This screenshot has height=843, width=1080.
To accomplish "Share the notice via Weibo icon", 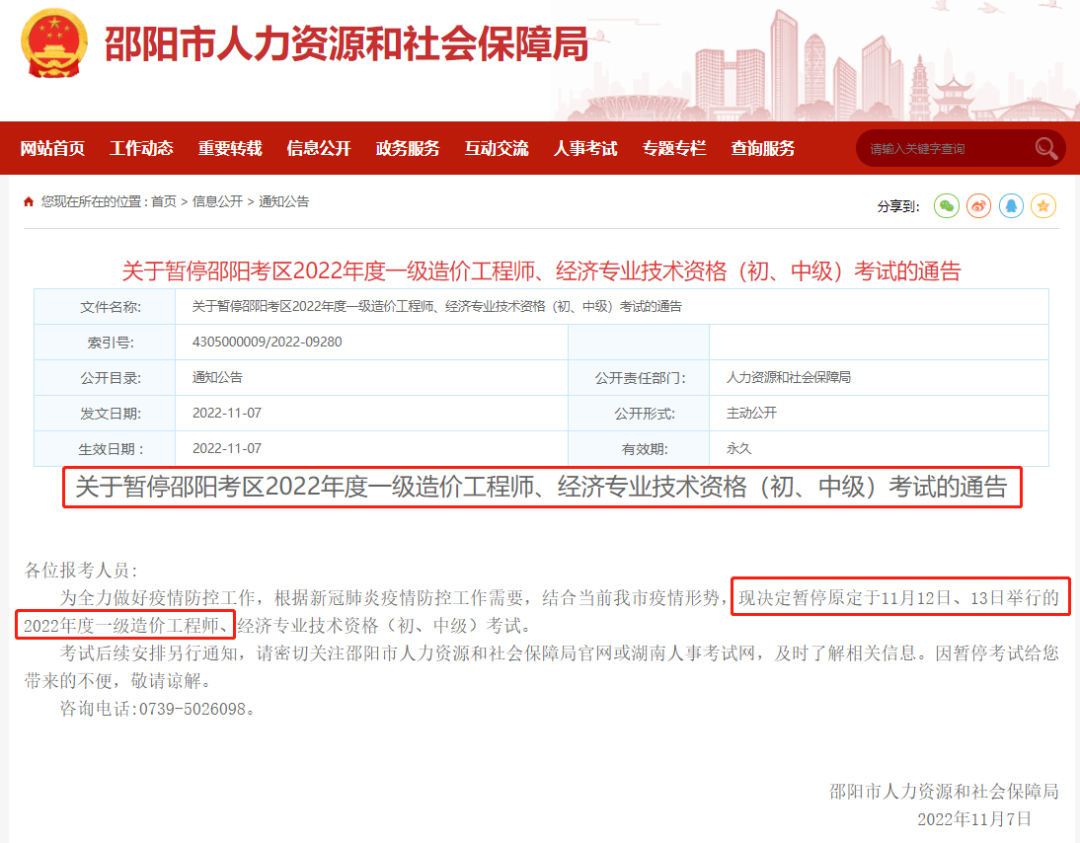I will (x=979, y=206).
